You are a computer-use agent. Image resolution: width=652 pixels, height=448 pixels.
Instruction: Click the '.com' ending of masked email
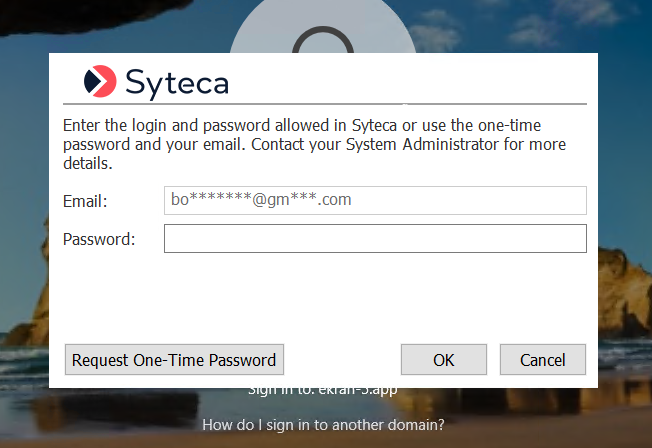[x=335, y=200]
